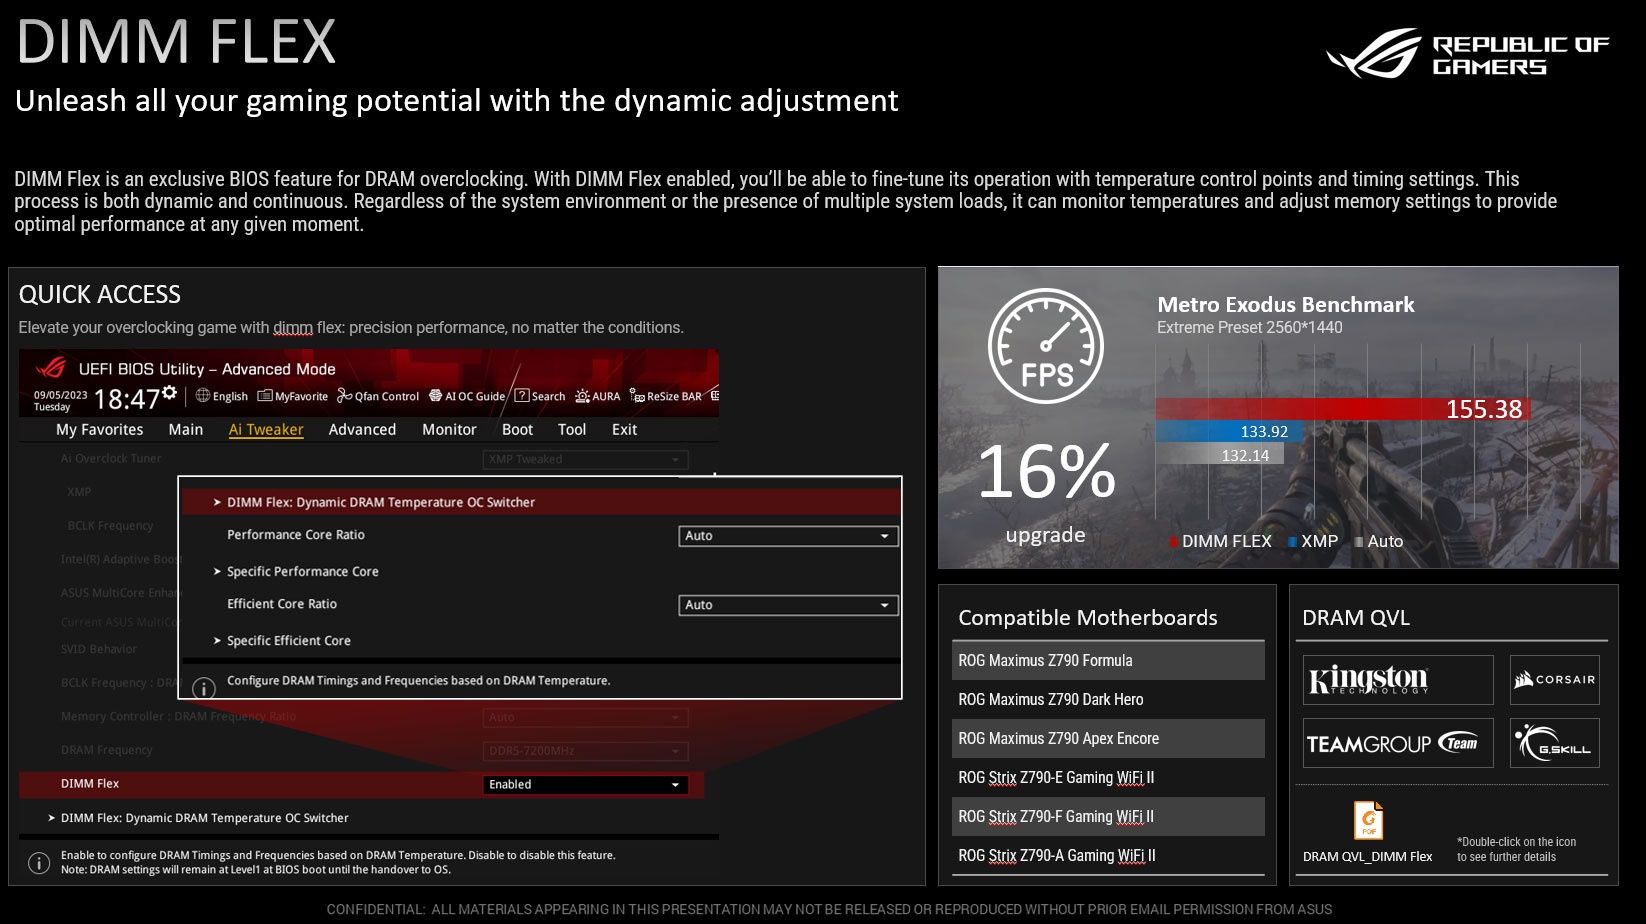1646x924 pixels.
Task: Click the QUICK ACCESS heading
Action: tap(100, 294)
